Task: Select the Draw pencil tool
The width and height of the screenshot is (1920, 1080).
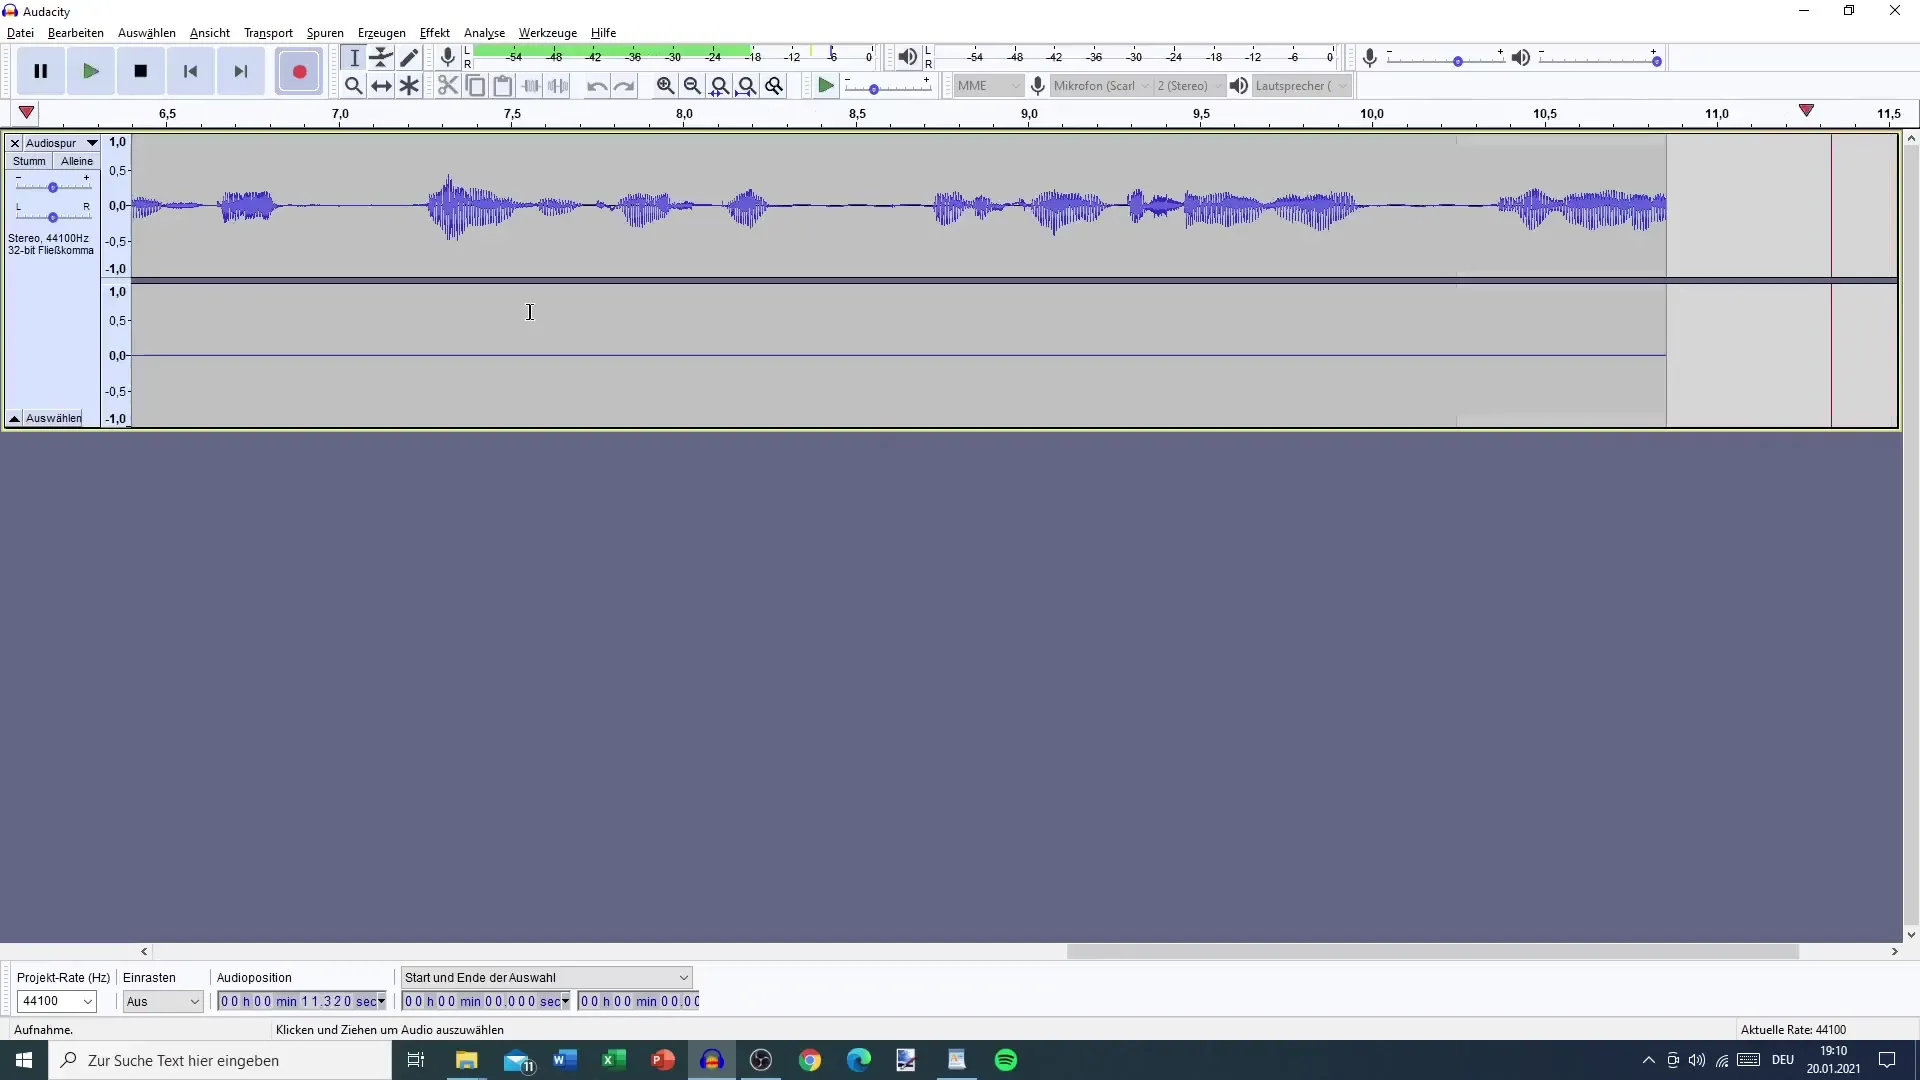Action: pos(409,58)
